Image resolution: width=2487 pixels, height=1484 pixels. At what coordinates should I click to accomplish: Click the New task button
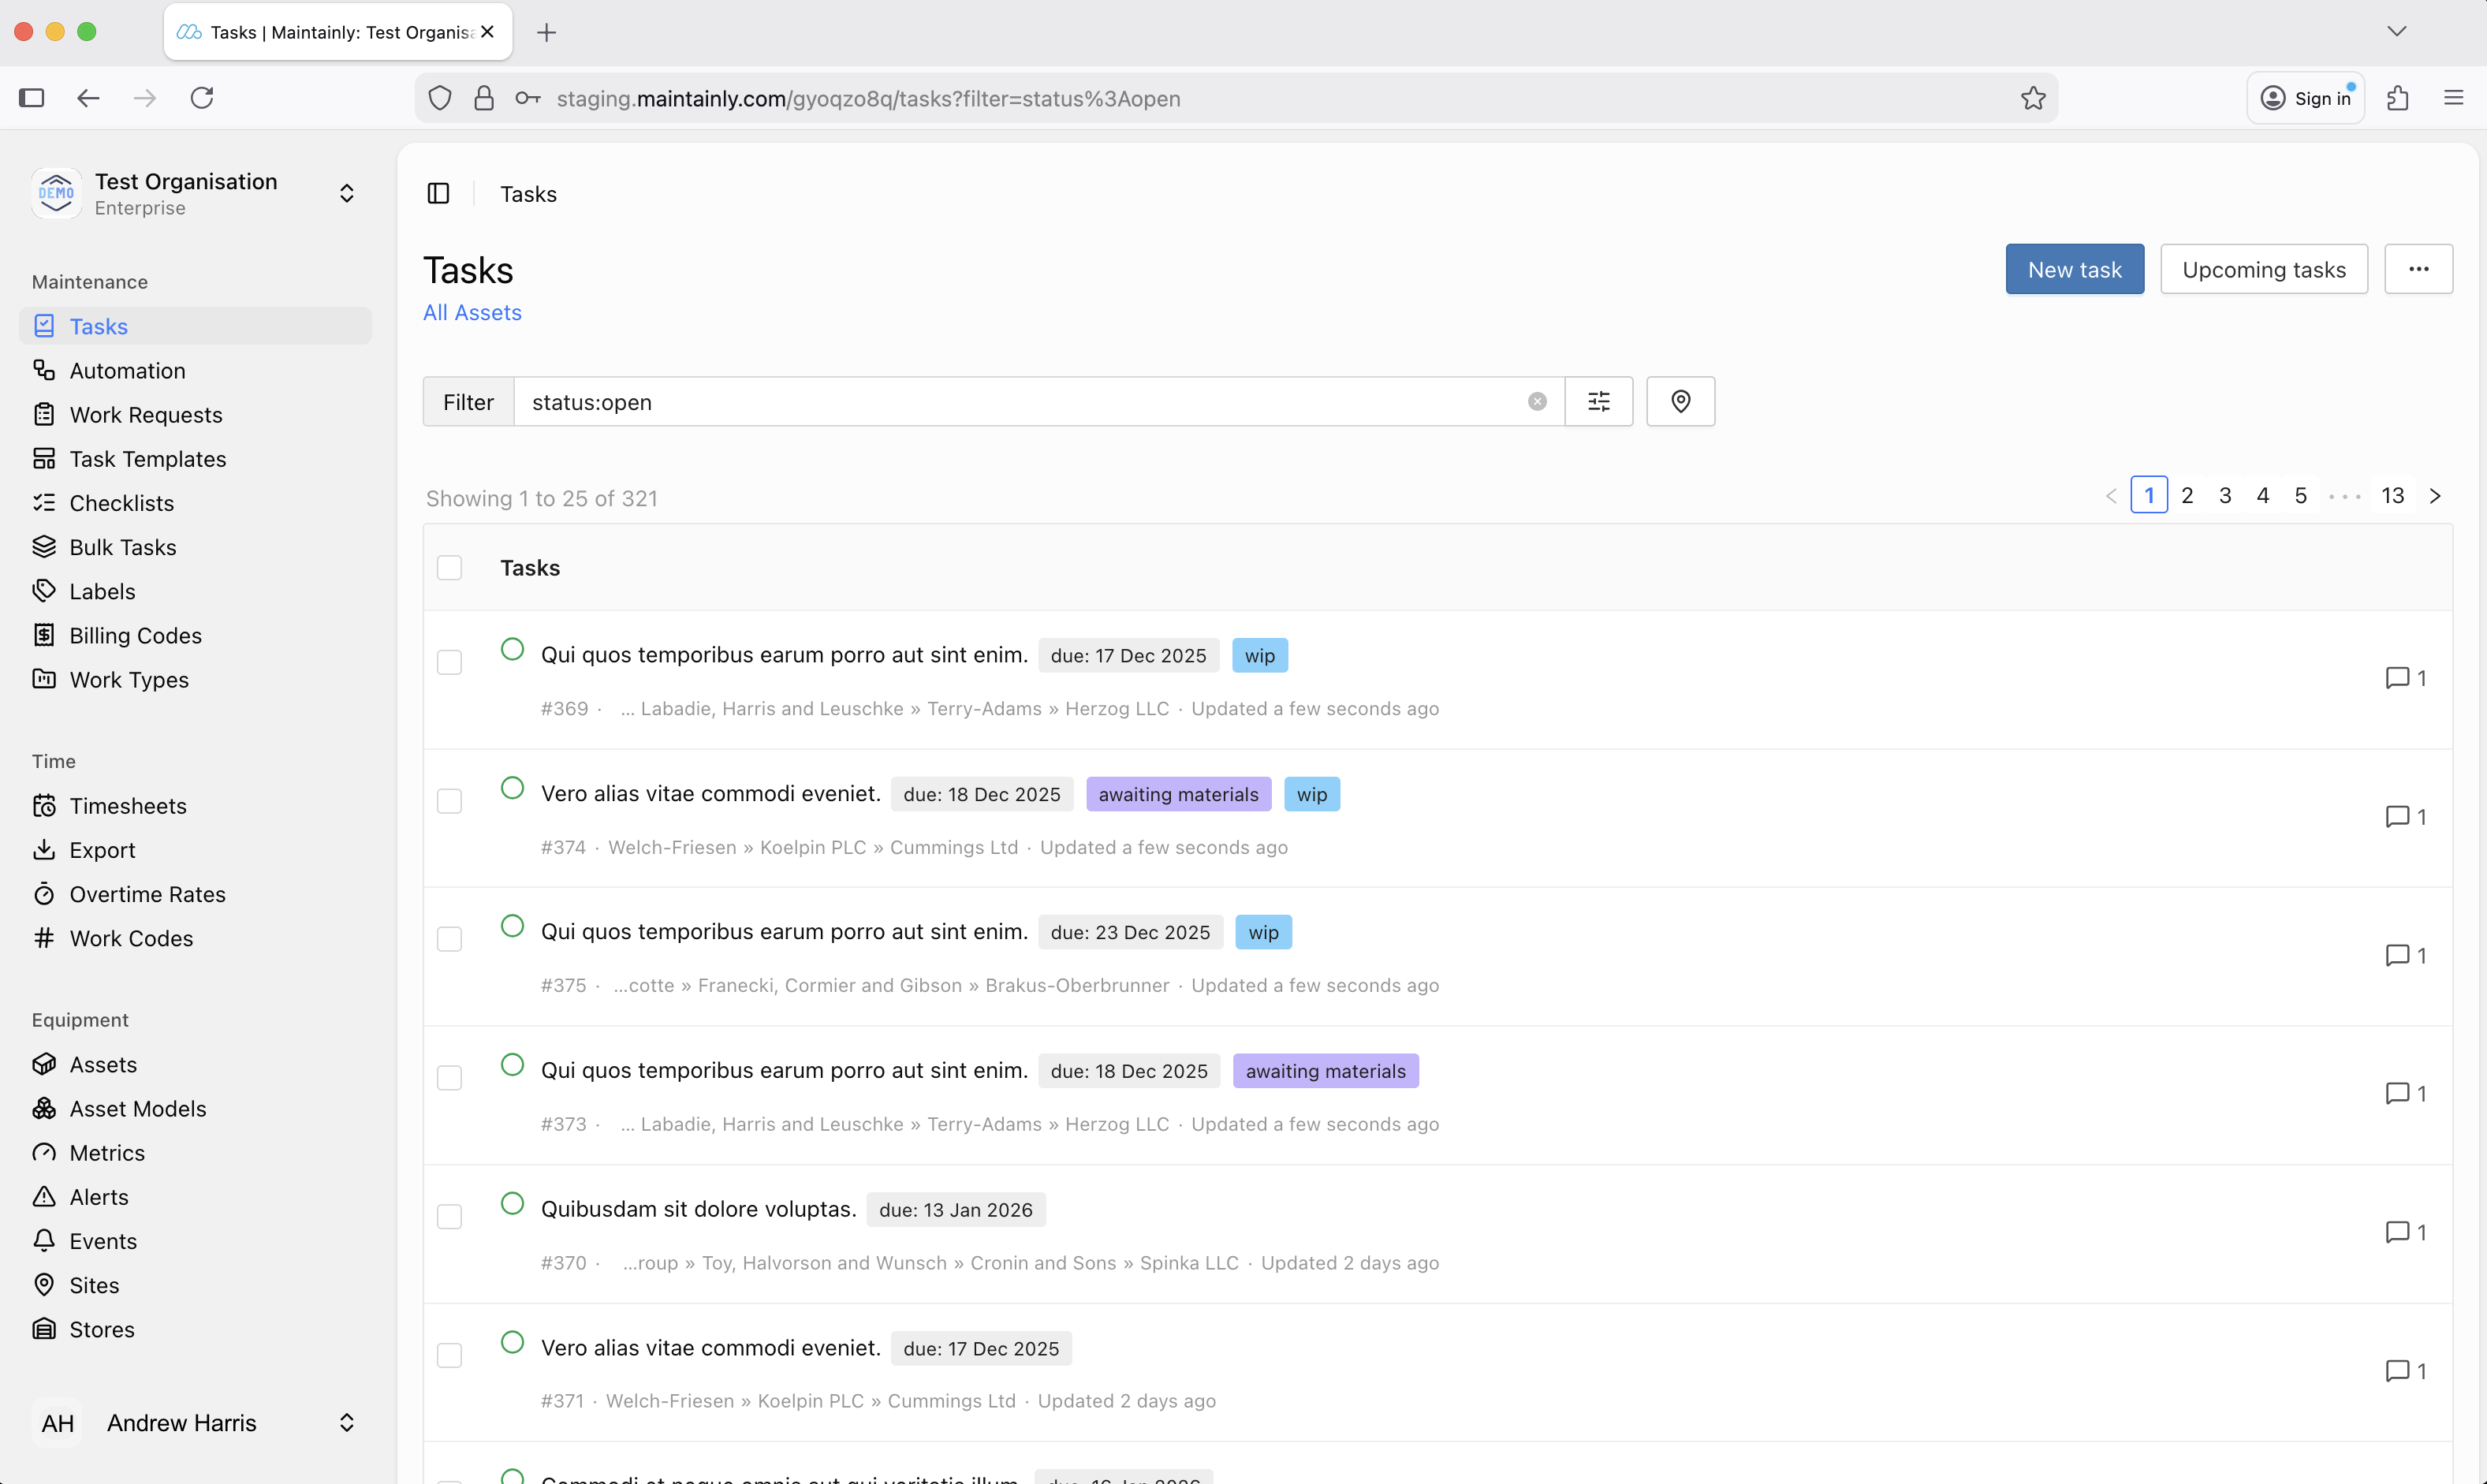2073,269
